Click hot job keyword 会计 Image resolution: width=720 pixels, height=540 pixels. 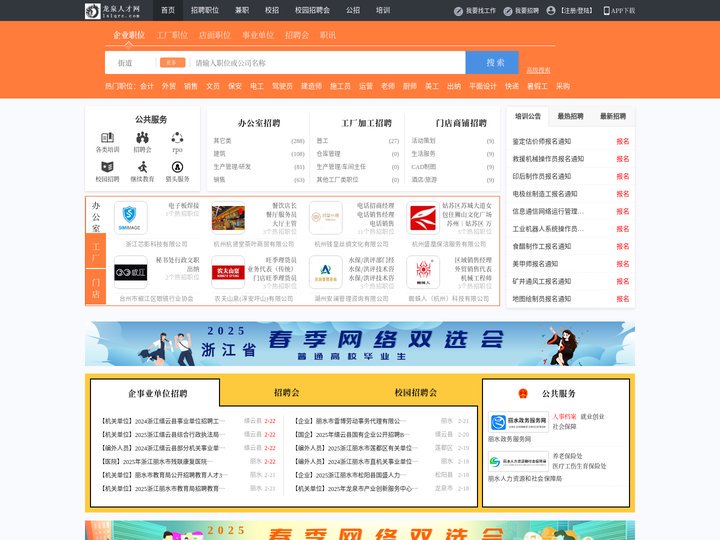click(x=147, y=86)
